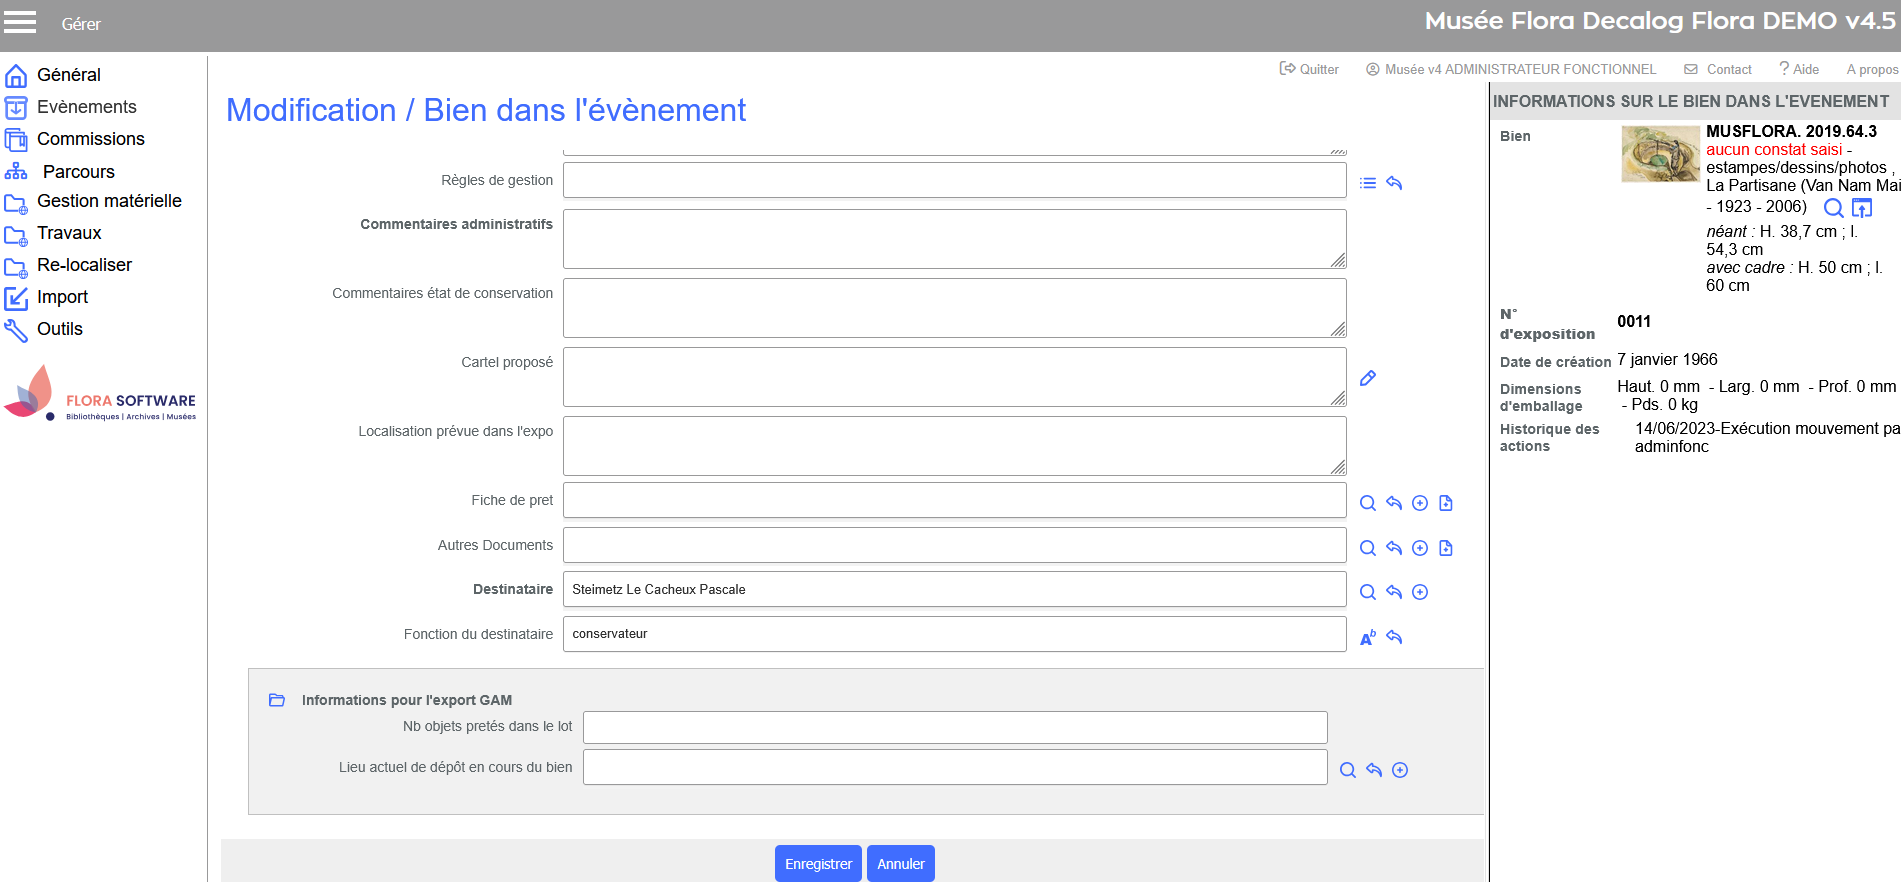The height and width of the screenshot is (882, 1901).
Task: Click the Annuler button
Action: coord(900,864)
